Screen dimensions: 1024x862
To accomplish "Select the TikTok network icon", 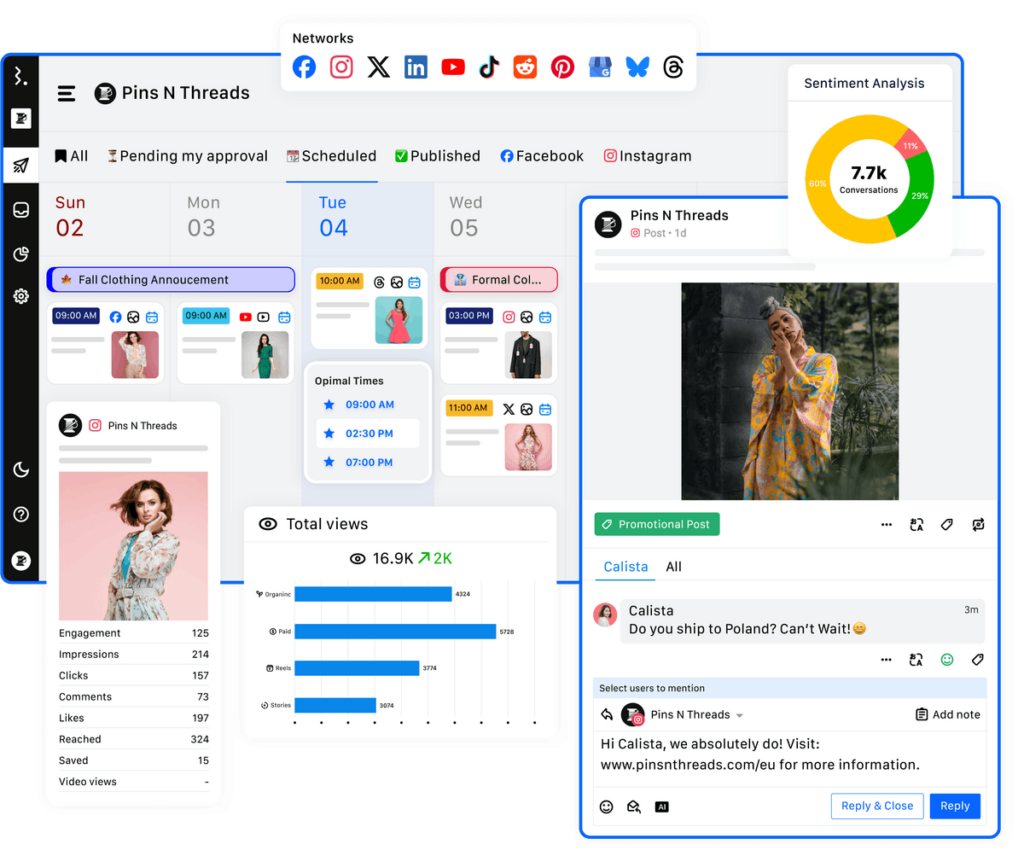I will [x=488, y=67].
